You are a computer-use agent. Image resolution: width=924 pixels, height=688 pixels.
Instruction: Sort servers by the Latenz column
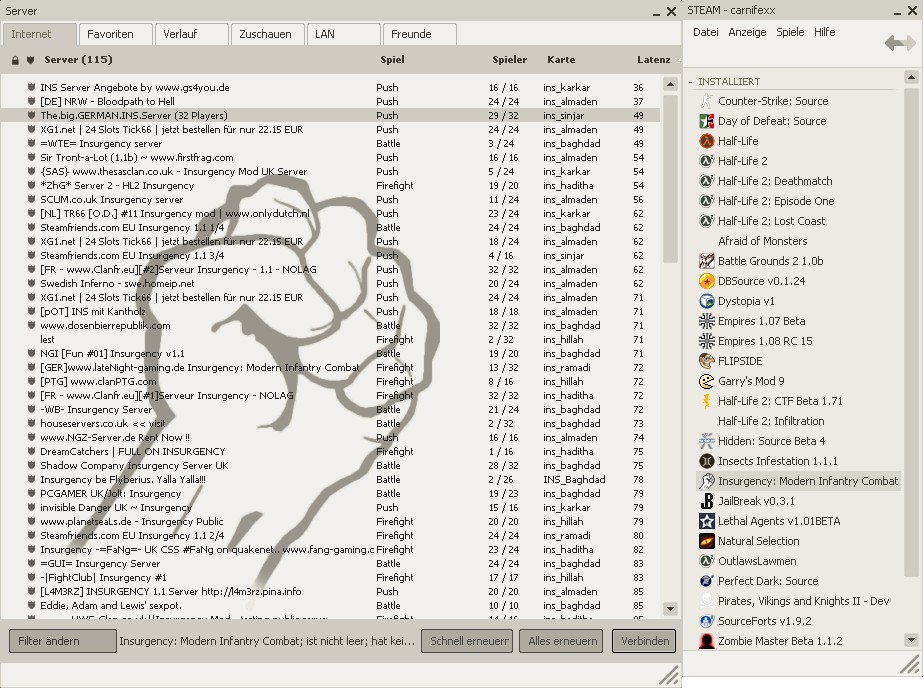click(x=654, y=59)
